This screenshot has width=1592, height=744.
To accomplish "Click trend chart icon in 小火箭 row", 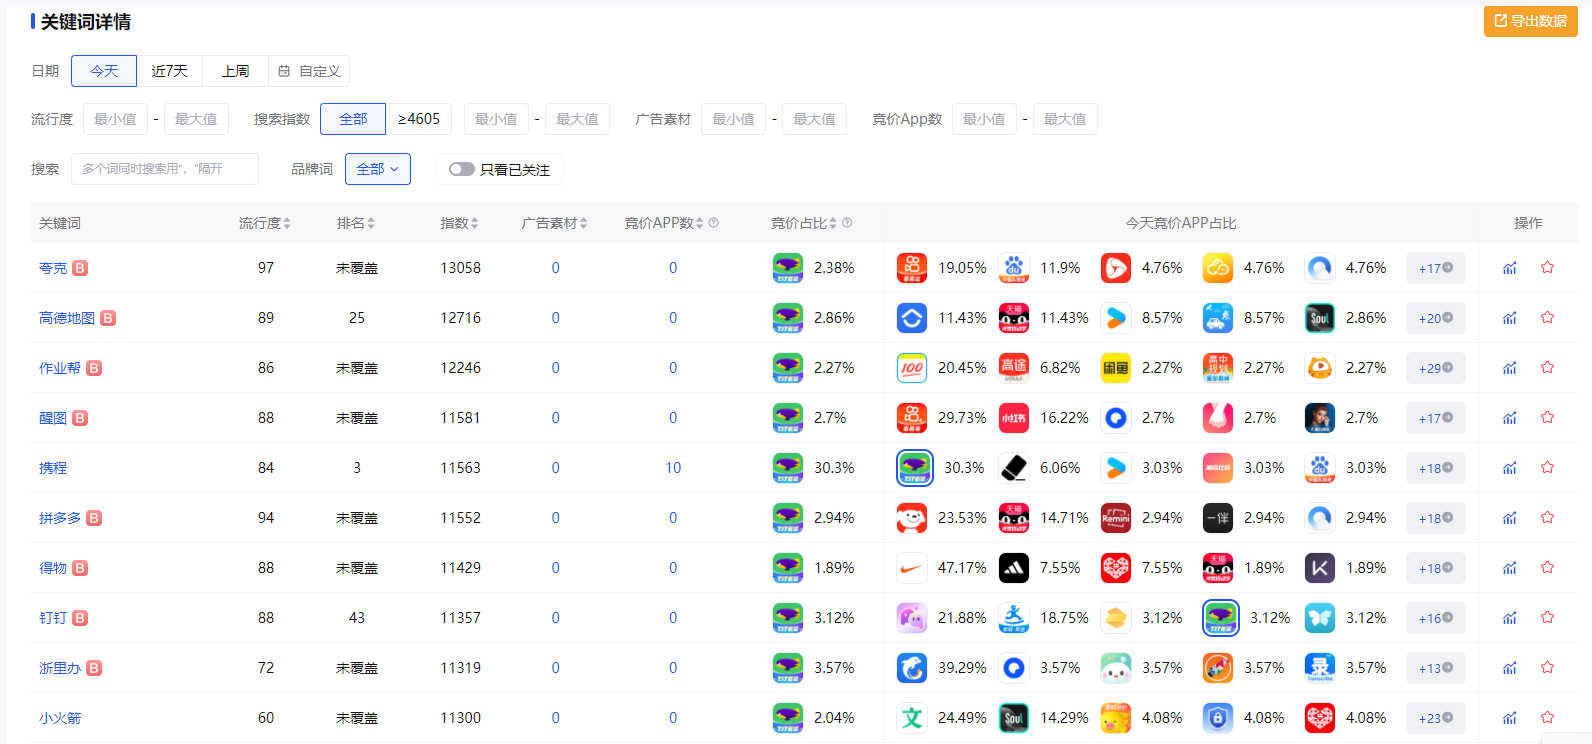I will coord(1509,718).
